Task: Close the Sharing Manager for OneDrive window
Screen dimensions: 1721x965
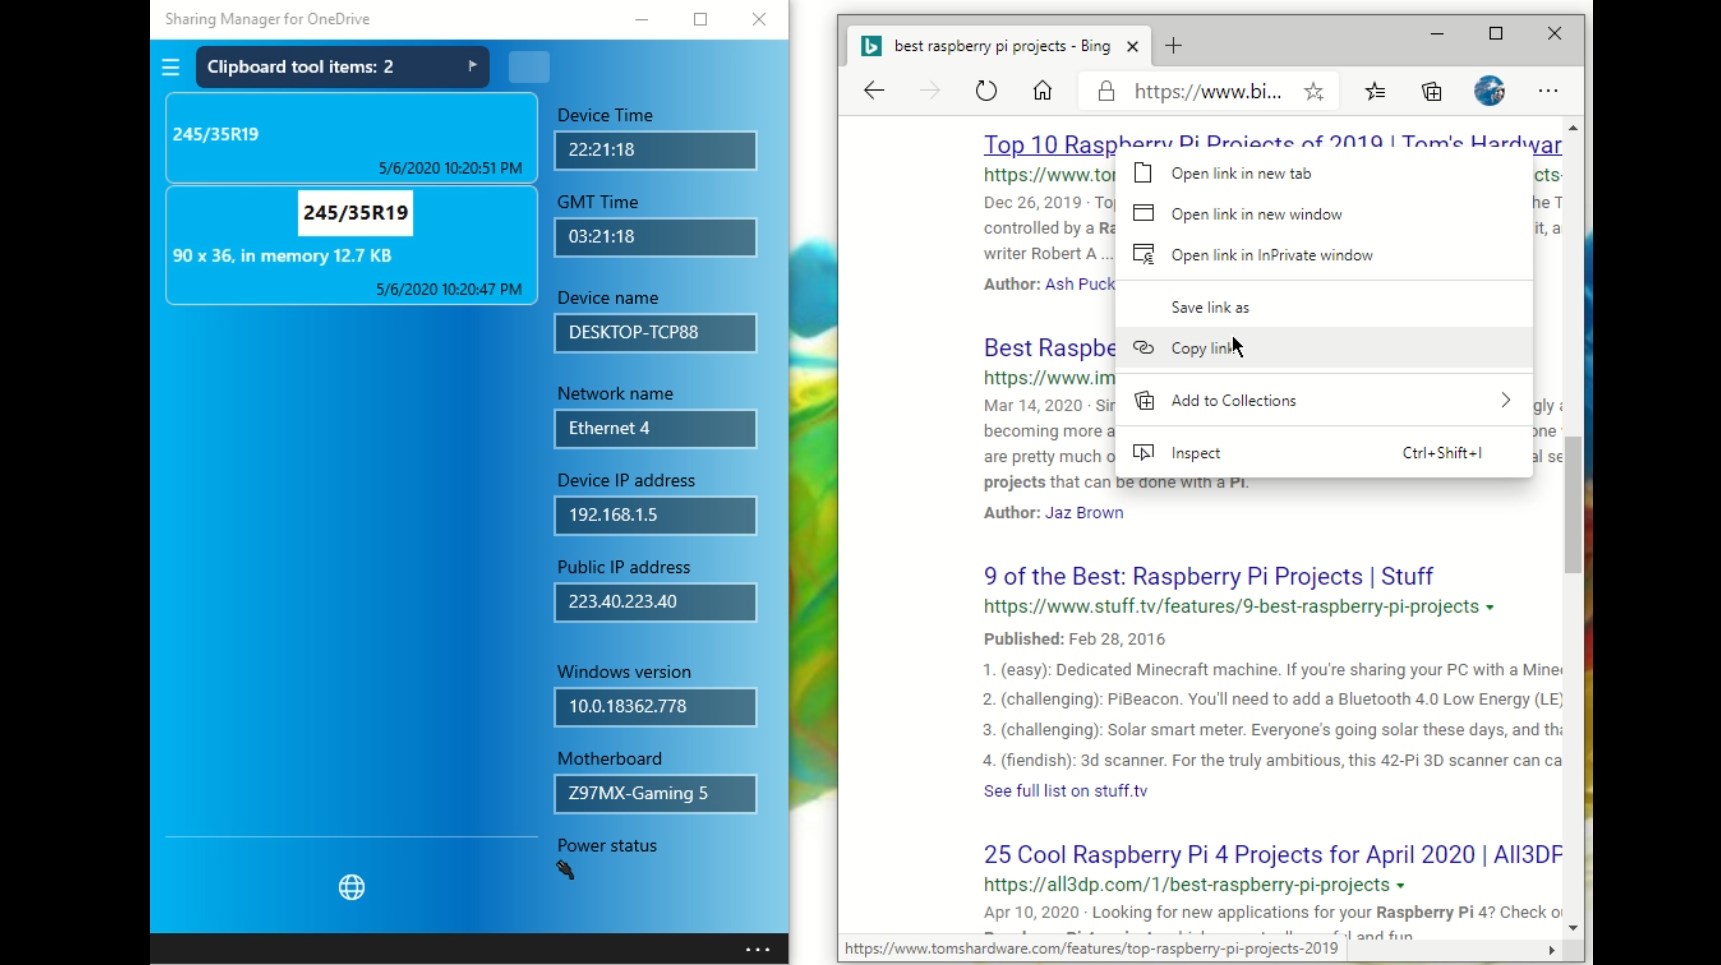Action: tap(759, 19)
